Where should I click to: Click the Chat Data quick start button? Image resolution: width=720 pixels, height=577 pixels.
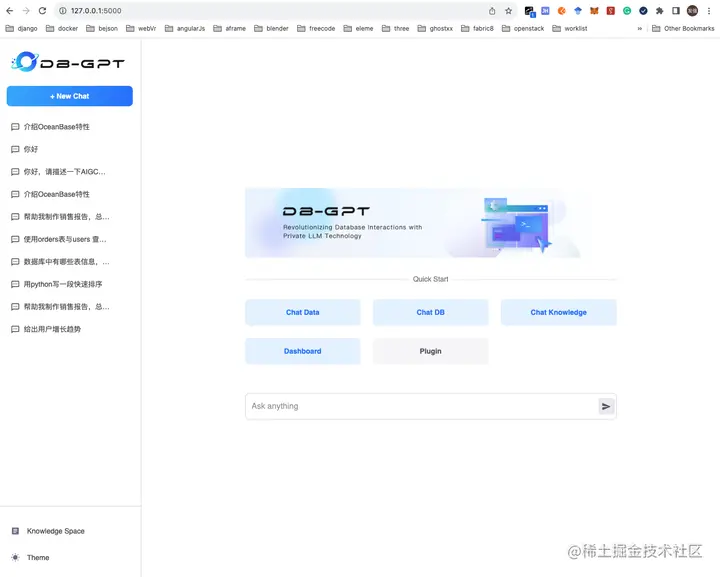click(x=303, y=312)
